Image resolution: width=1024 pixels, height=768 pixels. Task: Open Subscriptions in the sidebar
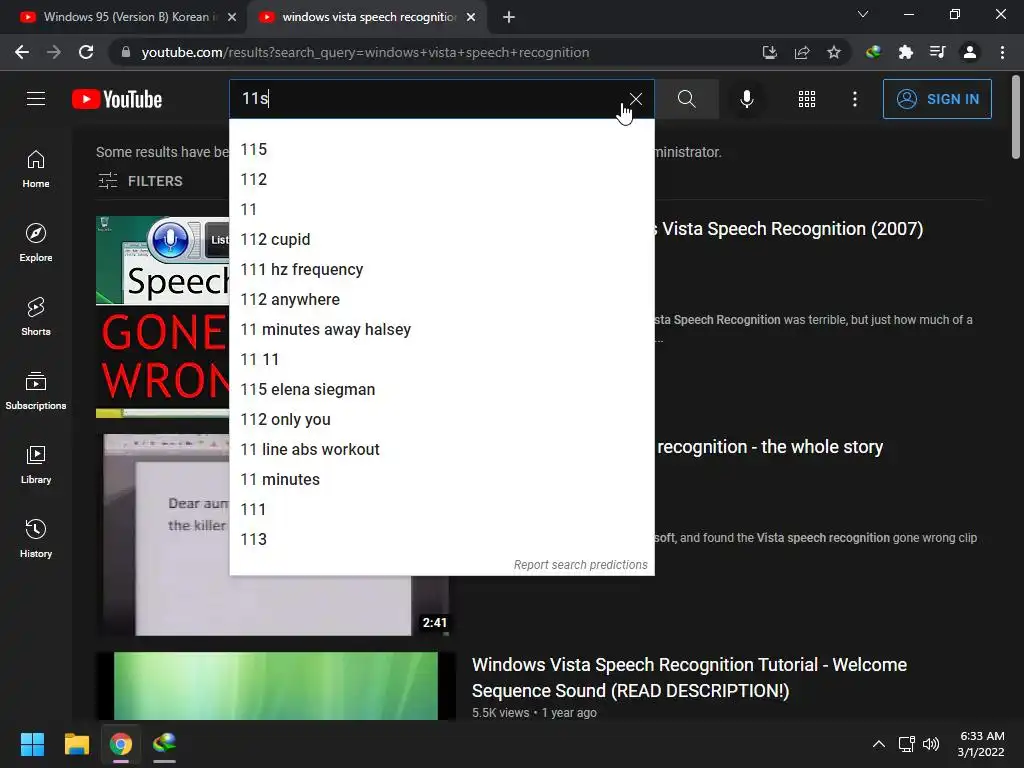click(36, 391)
